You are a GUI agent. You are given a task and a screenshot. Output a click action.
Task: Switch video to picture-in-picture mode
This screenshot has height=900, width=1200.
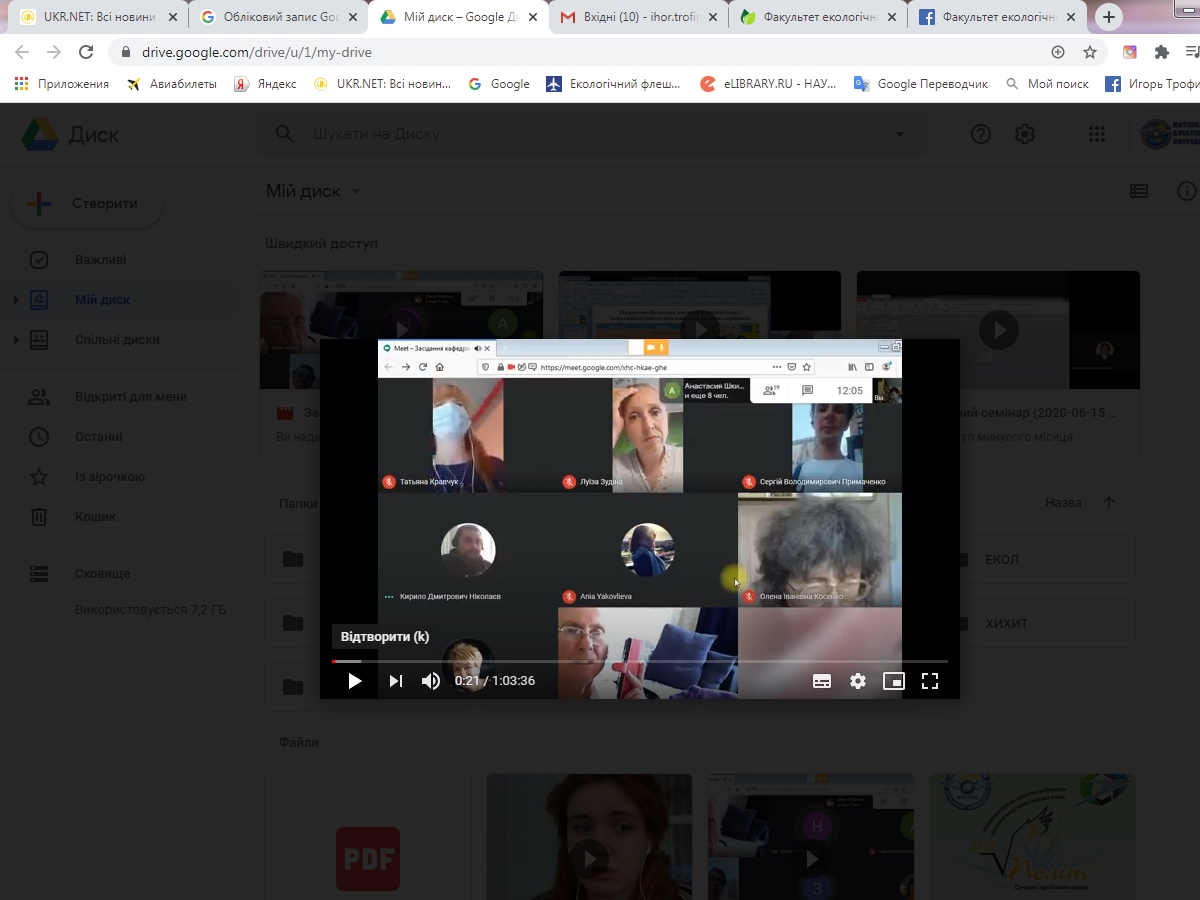pos(894,681)
